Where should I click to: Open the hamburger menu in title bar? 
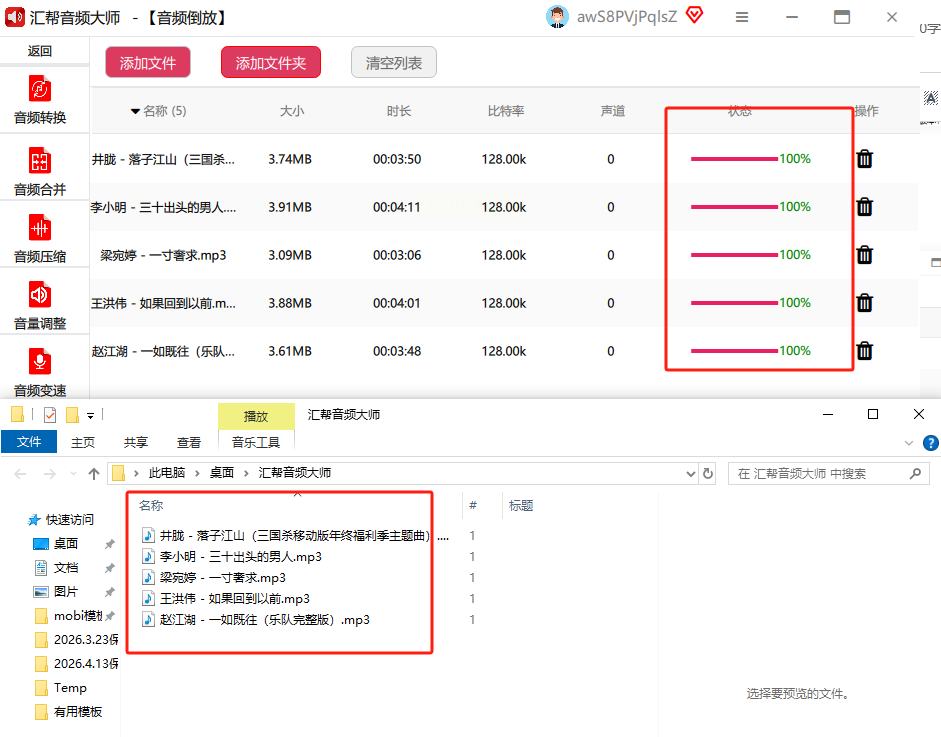(742, 17)
